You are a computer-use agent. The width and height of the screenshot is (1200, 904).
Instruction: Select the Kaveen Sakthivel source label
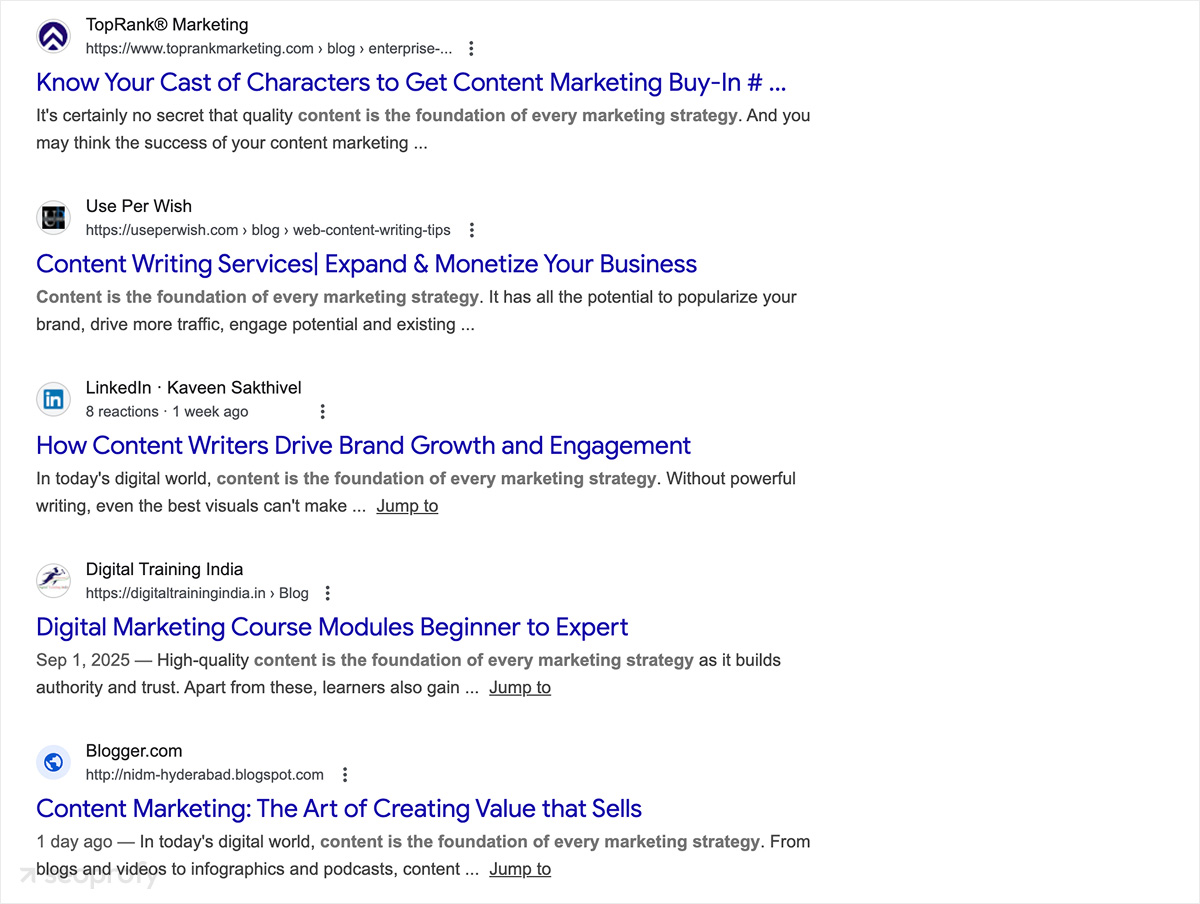click(x=234, y=387)
